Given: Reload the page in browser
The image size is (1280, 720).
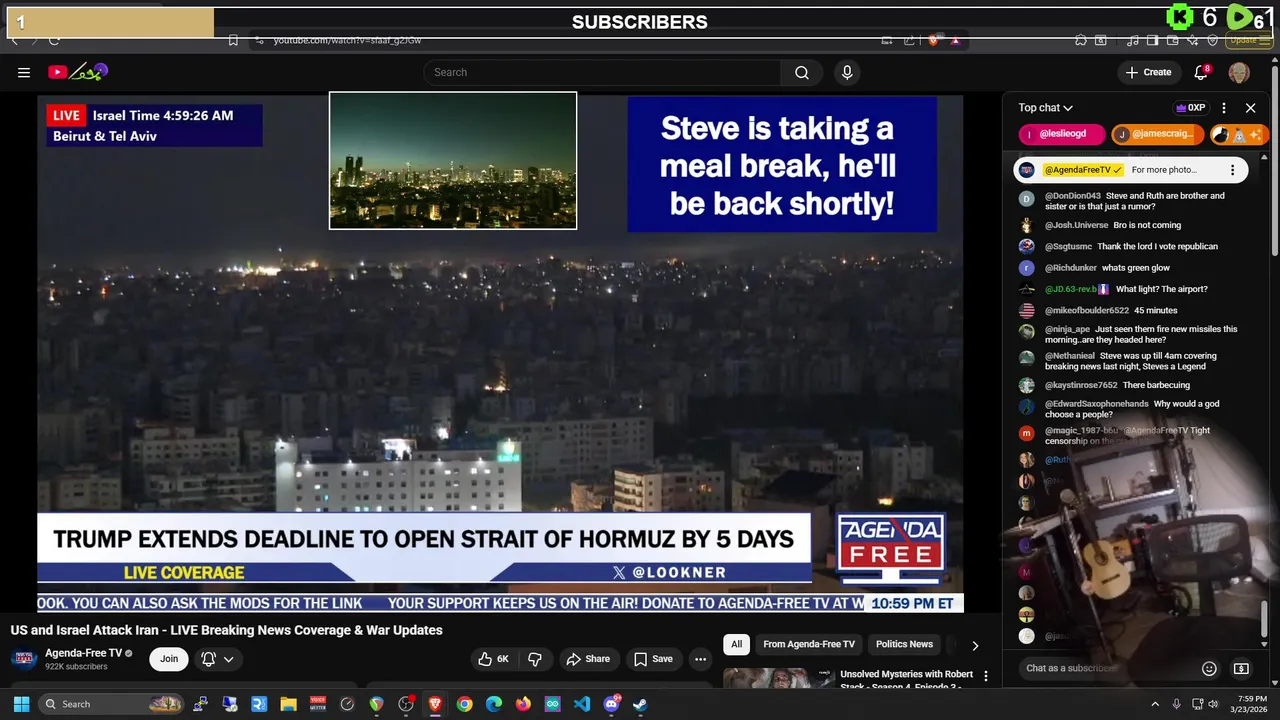Looking at the screenshot, I should tap(54, 40).
